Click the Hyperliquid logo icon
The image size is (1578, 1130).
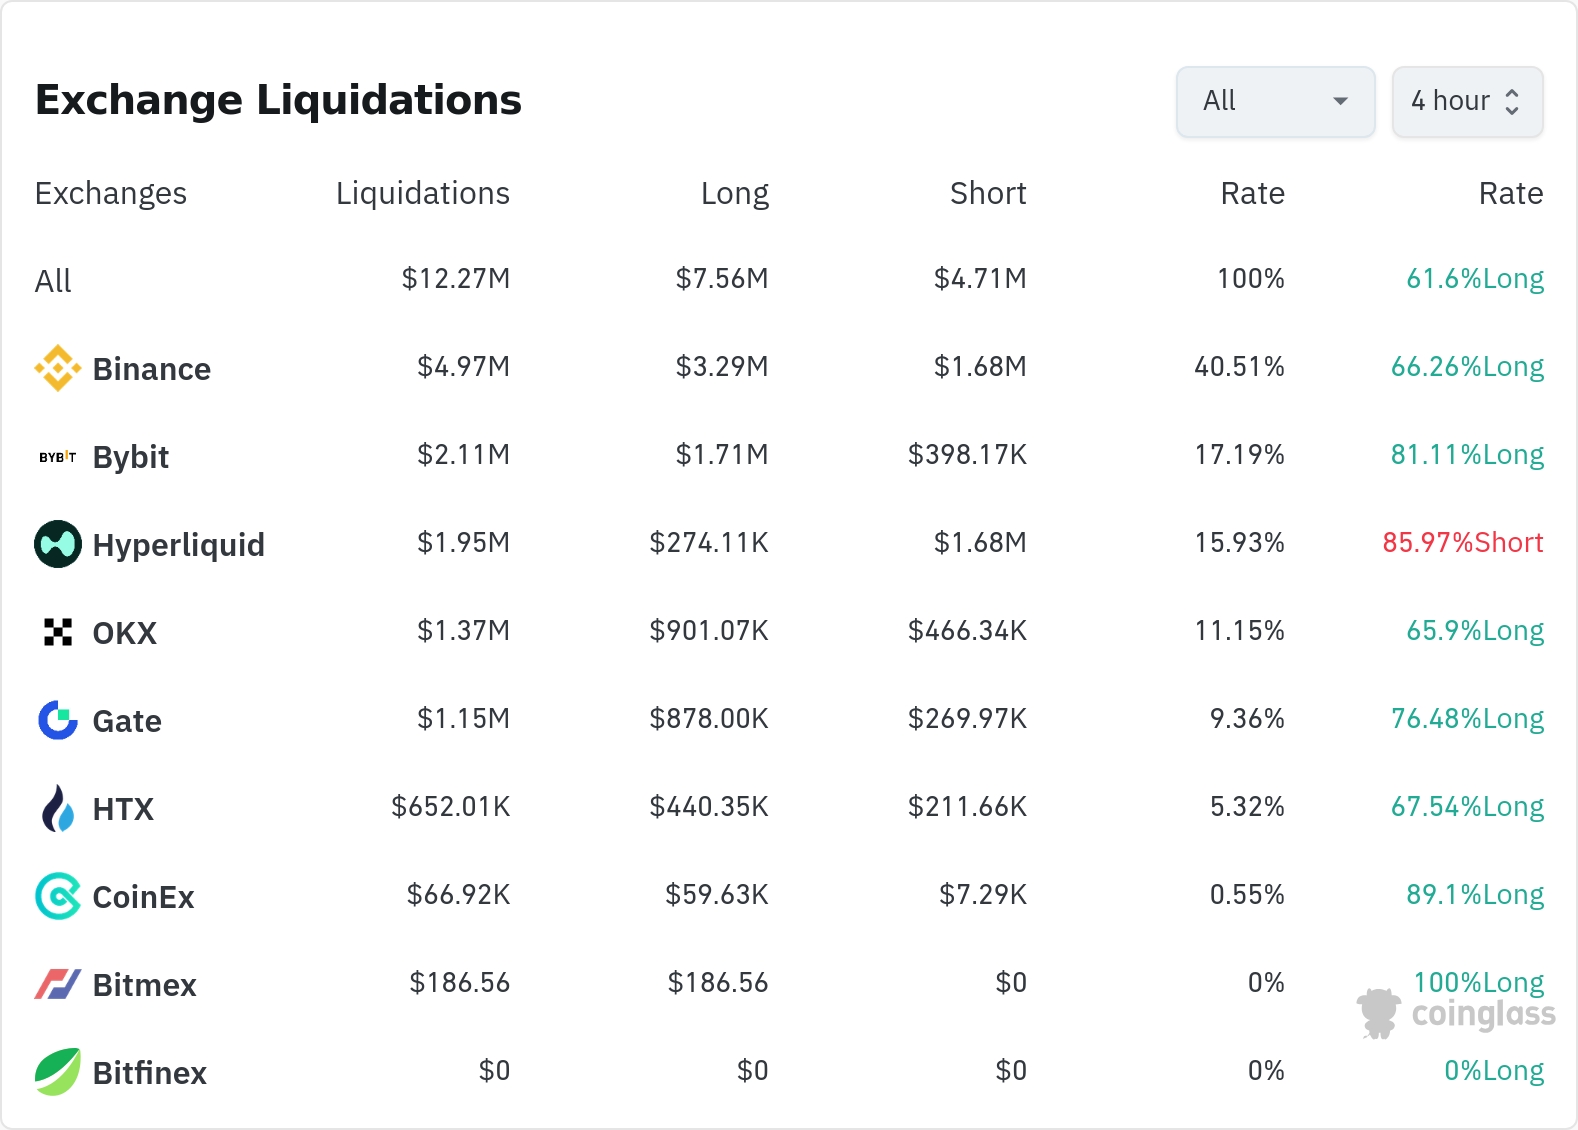click(x=58, y=545)
